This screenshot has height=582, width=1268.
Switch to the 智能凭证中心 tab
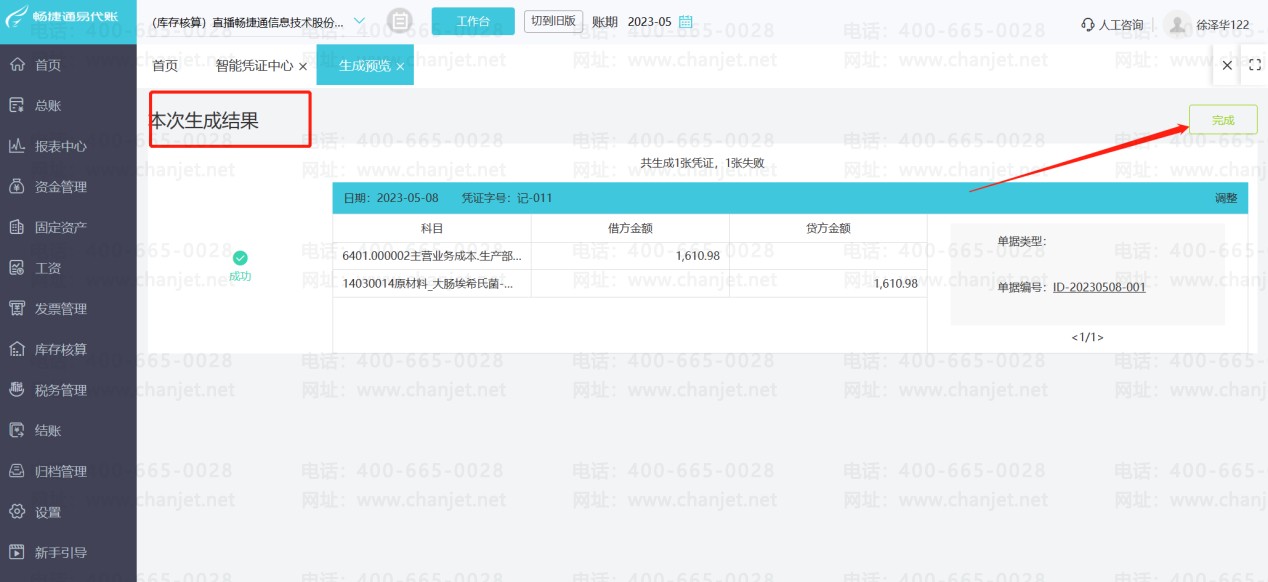[254, 66]
